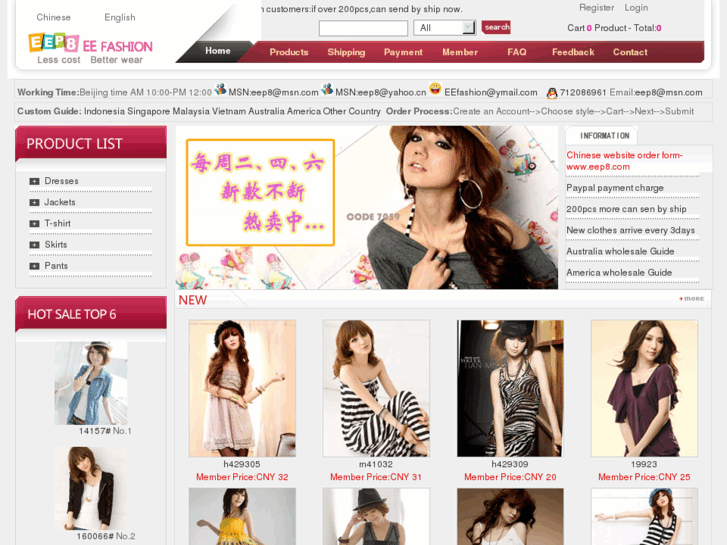727x545 pixels.
Task: Click product name h429309
Action: [510, 464]
